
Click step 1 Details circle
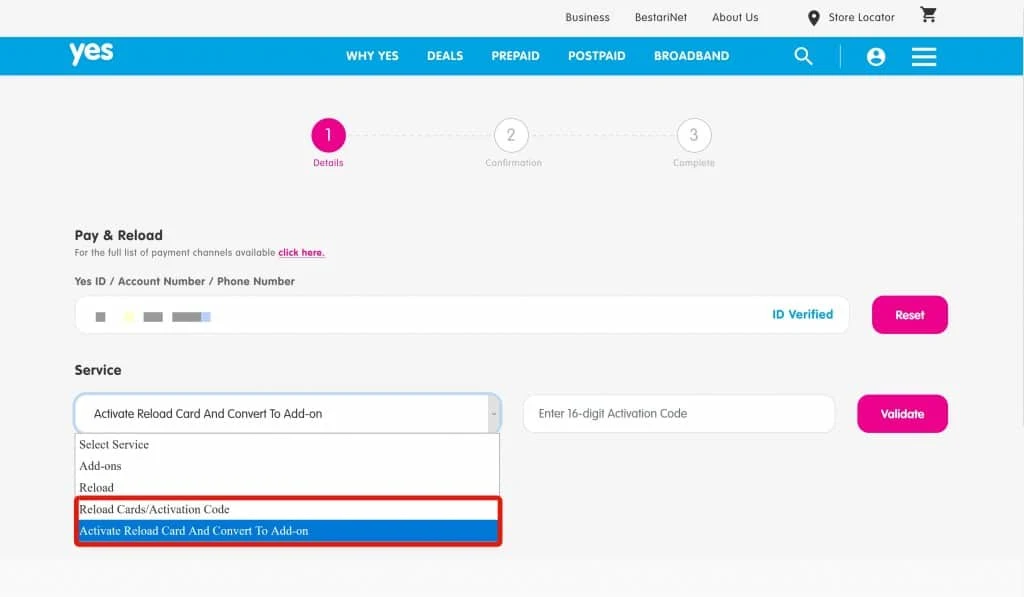[328, 135]
